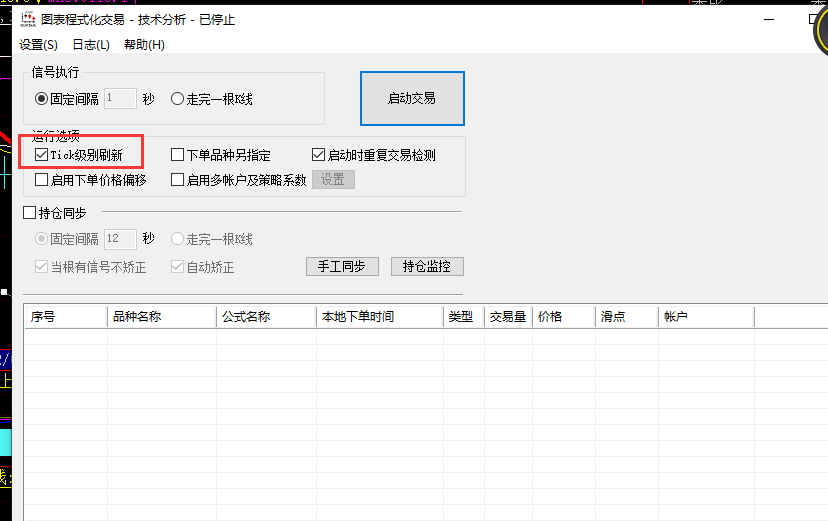Start trading with 启动交易 button
The image size is (828, 521).
tap(412, 99)
